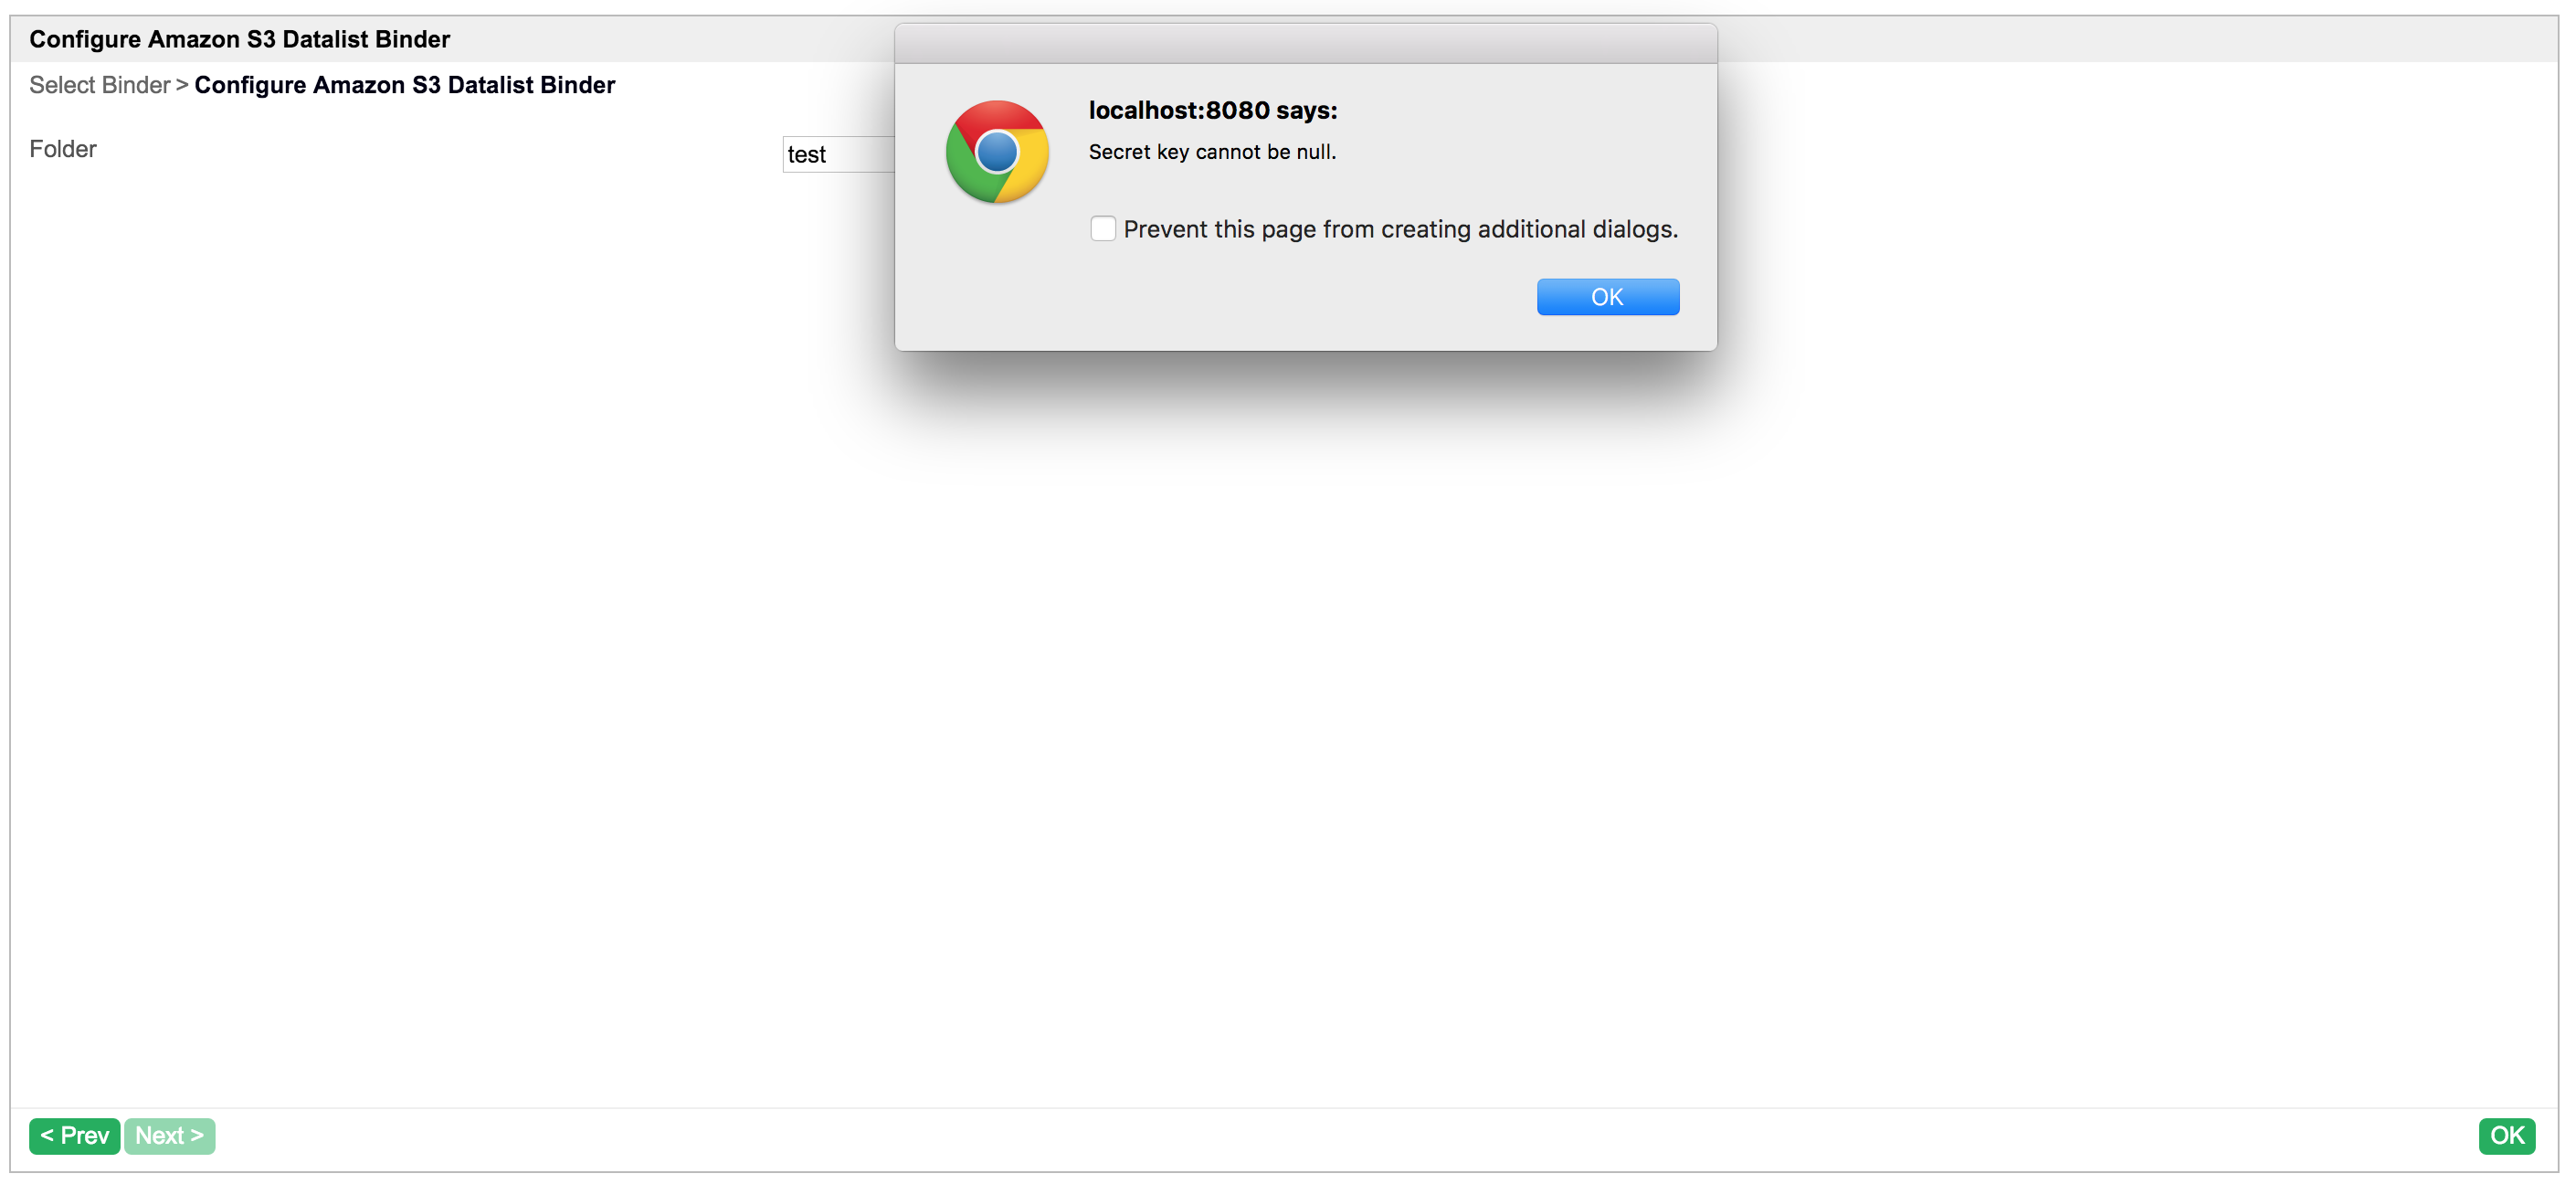Click the breadcrumb > separator arrow
Image resolution: width=2576 pixels, height=1184 pixels.
[182, 85]
